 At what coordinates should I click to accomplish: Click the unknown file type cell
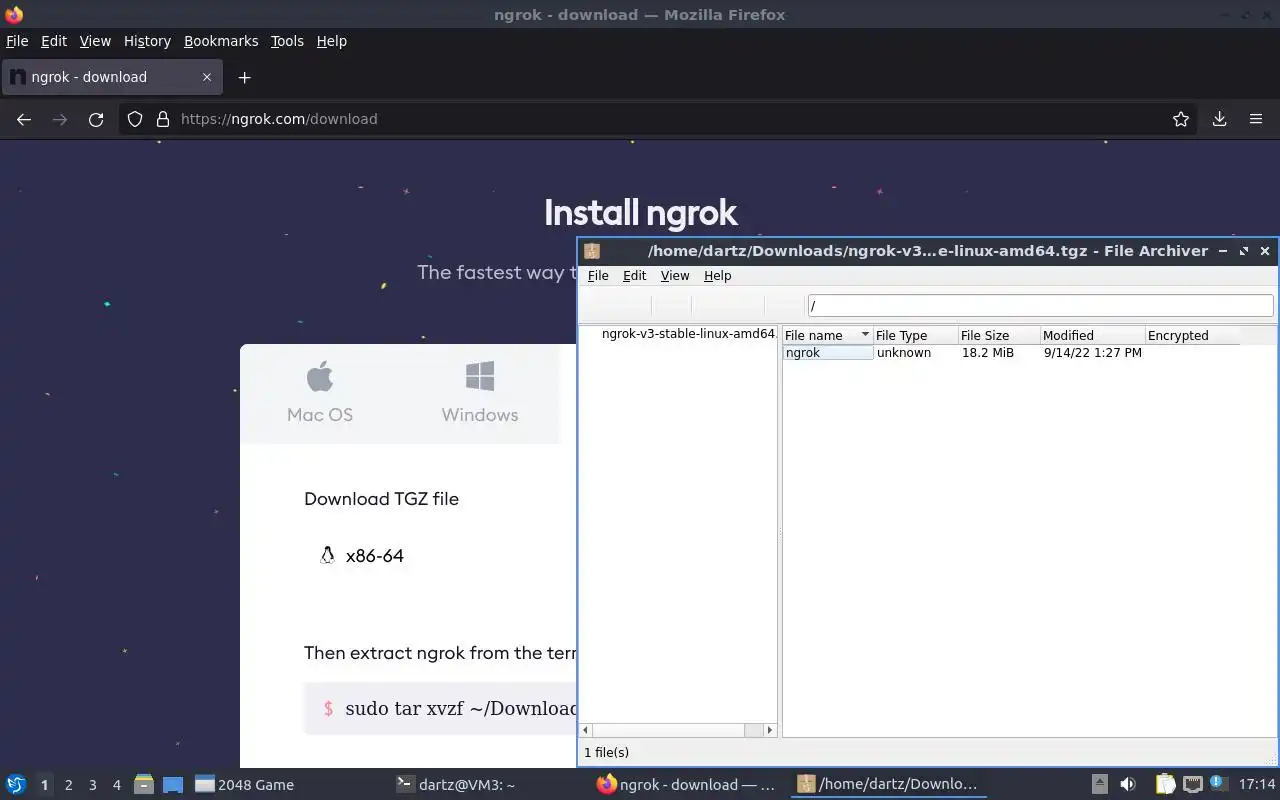[x=904, y=353]
